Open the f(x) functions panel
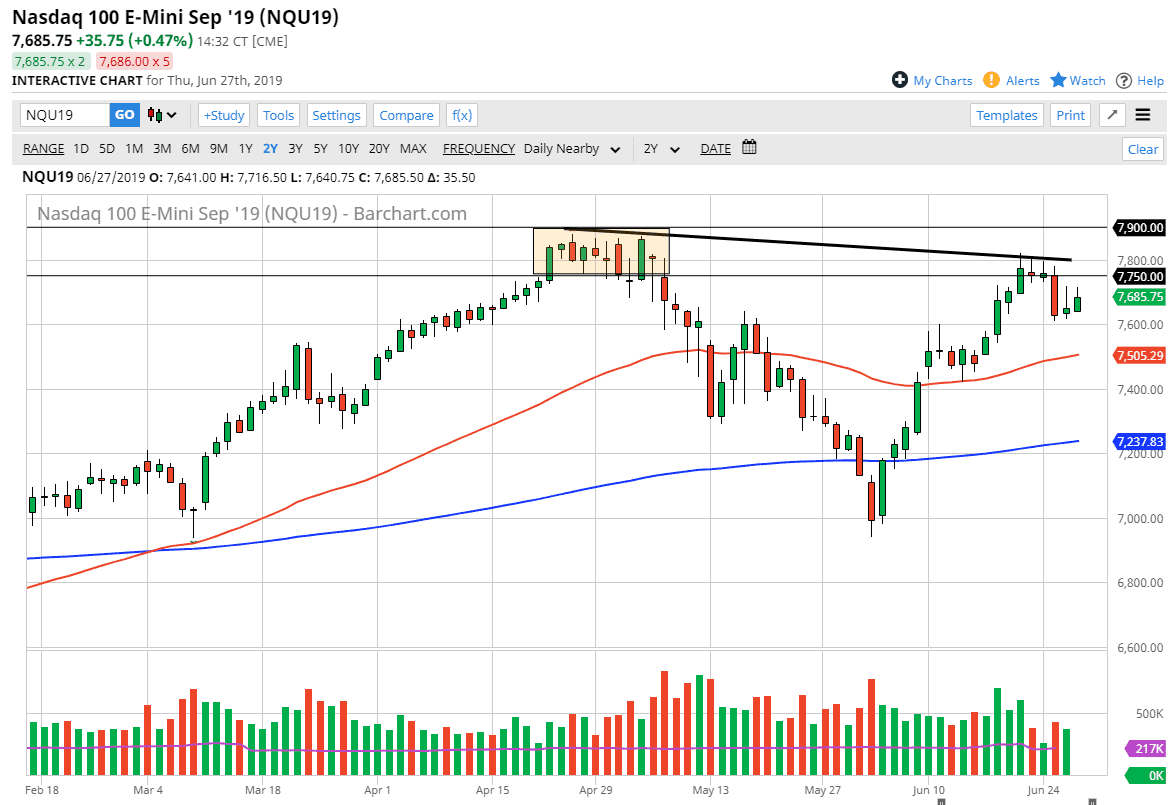 click(461, 114)
